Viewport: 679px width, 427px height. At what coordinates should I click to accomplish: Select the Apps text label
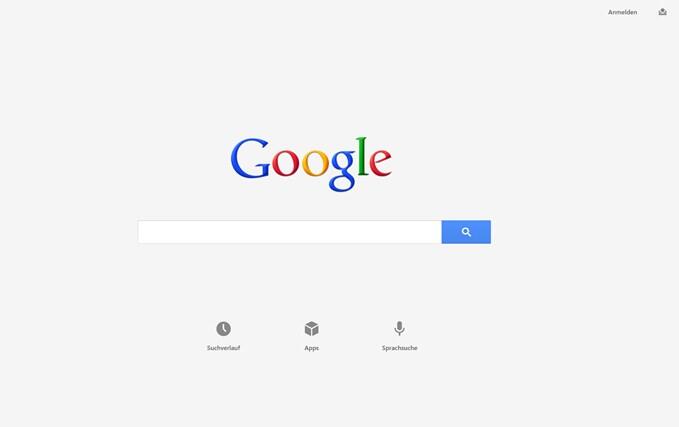coord(311,348)
